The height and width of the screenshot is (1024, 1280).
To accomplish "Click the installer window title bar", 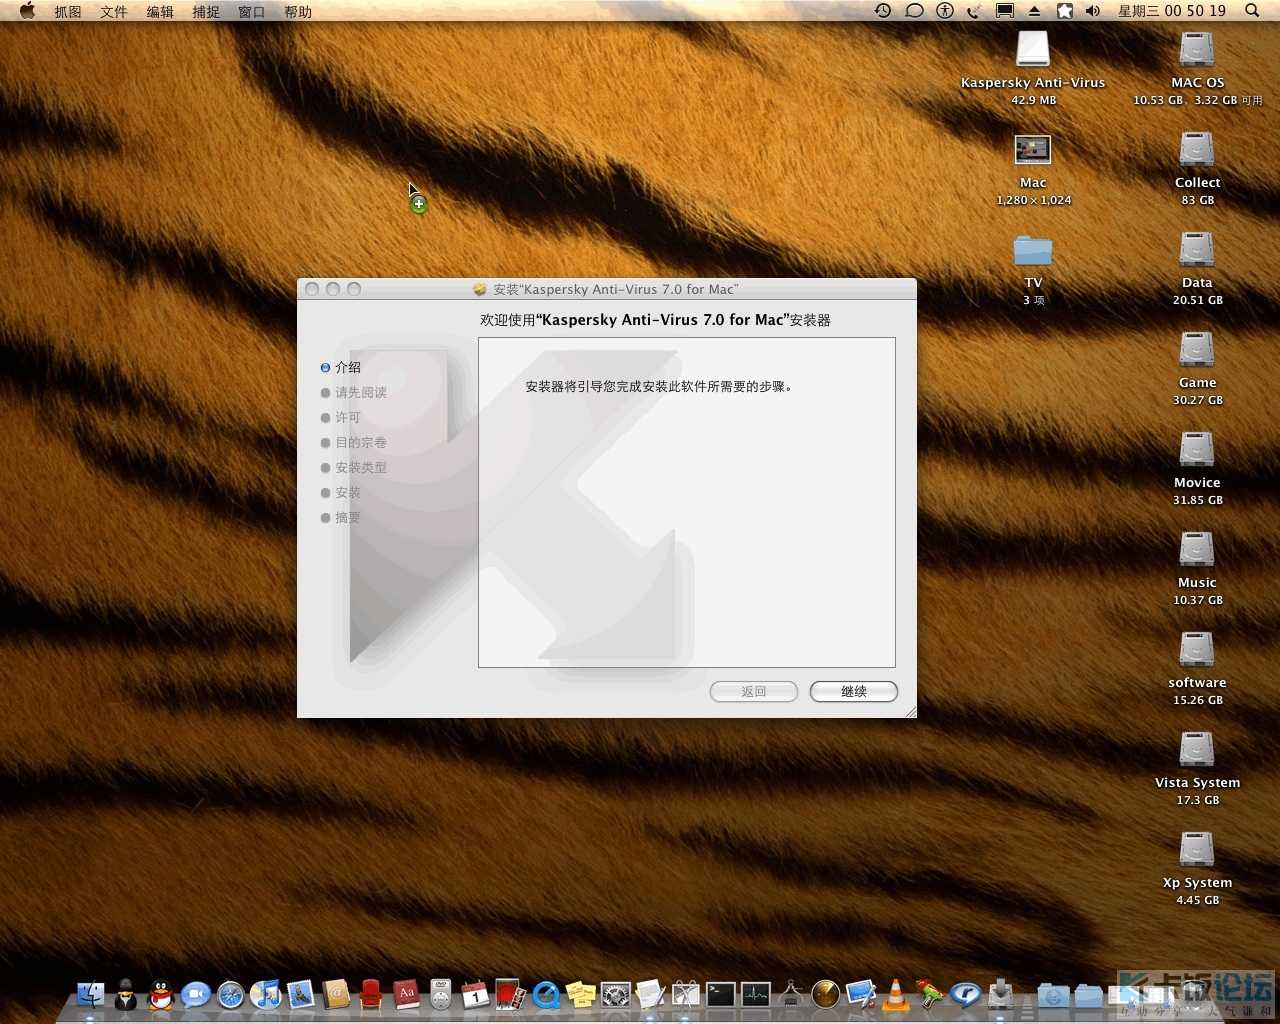I will click(607, 289).
